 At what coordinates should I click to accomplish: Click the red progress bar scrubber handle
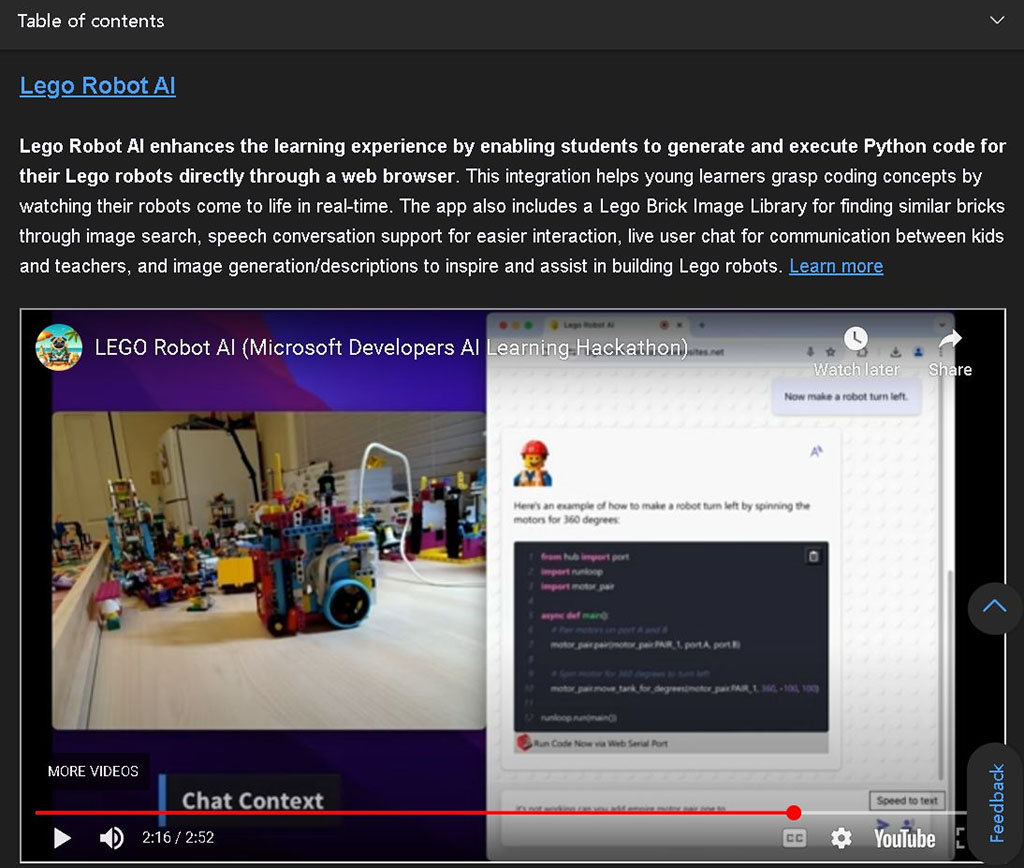point(793,812)
